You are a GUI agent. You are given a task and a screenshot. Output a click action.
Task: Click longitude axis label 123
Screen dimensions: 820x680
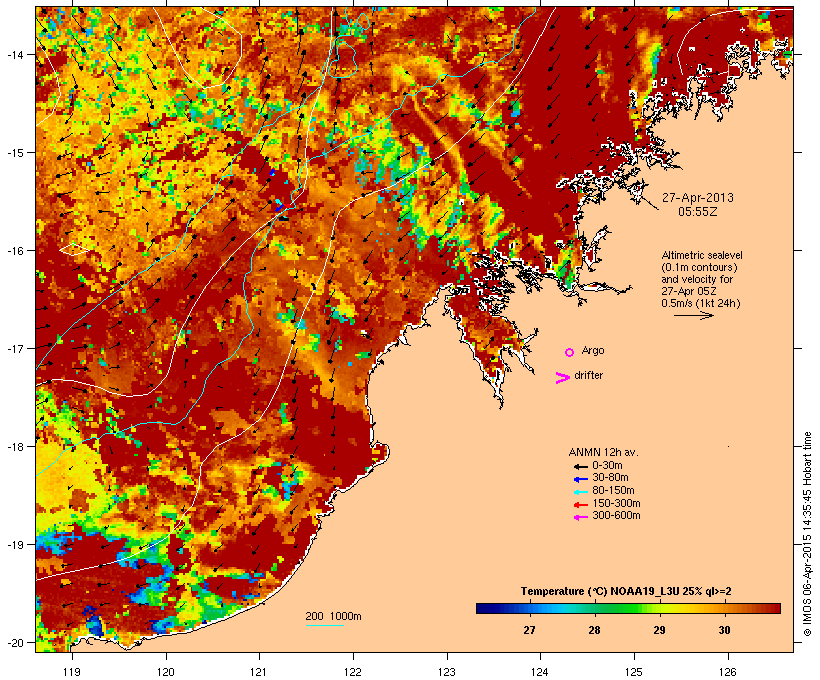tap(447, 672)
